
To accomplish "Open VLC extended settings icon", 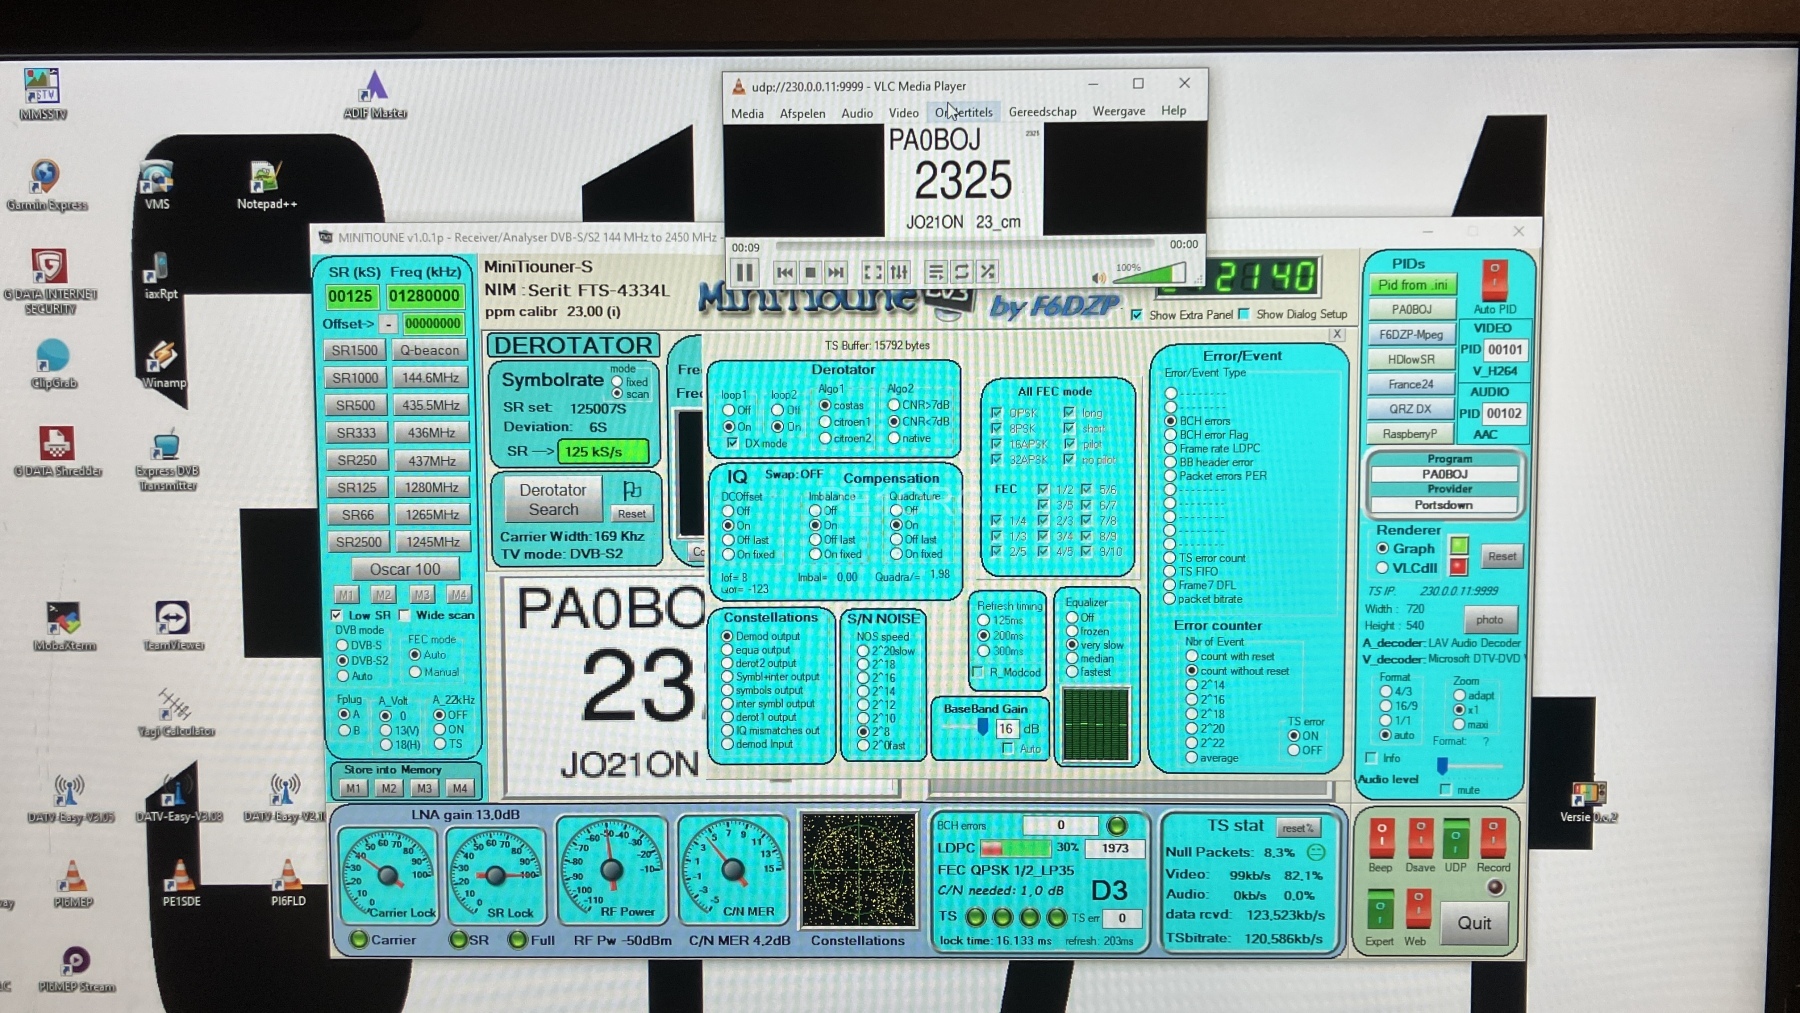I will pos(899,272).
